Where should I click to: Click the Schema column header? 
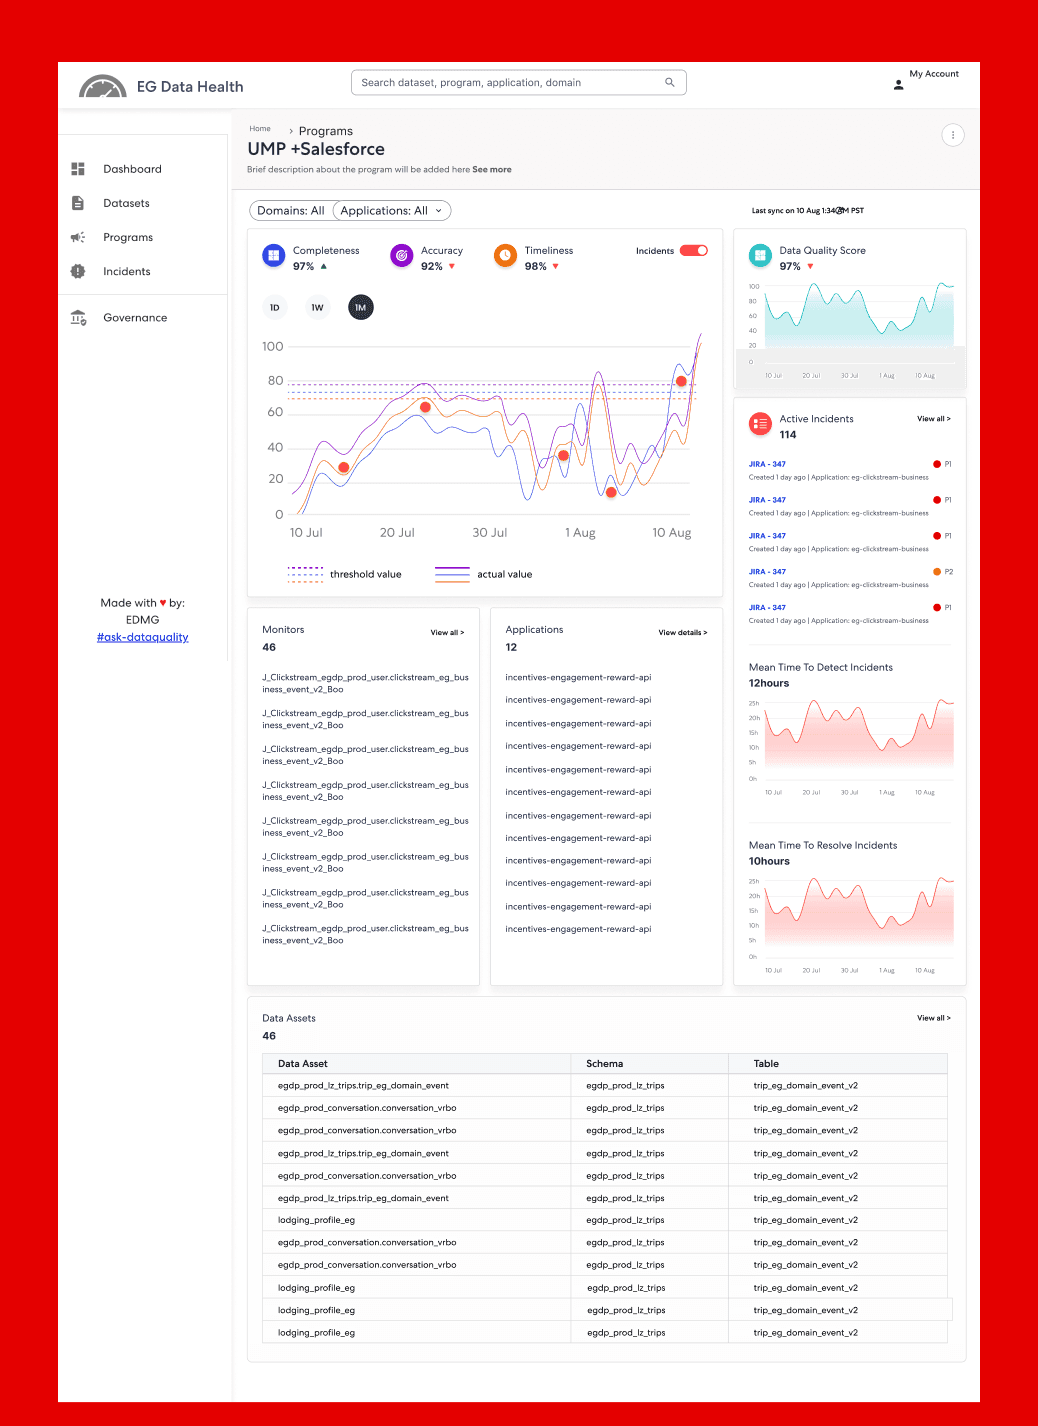[605, 1064]
